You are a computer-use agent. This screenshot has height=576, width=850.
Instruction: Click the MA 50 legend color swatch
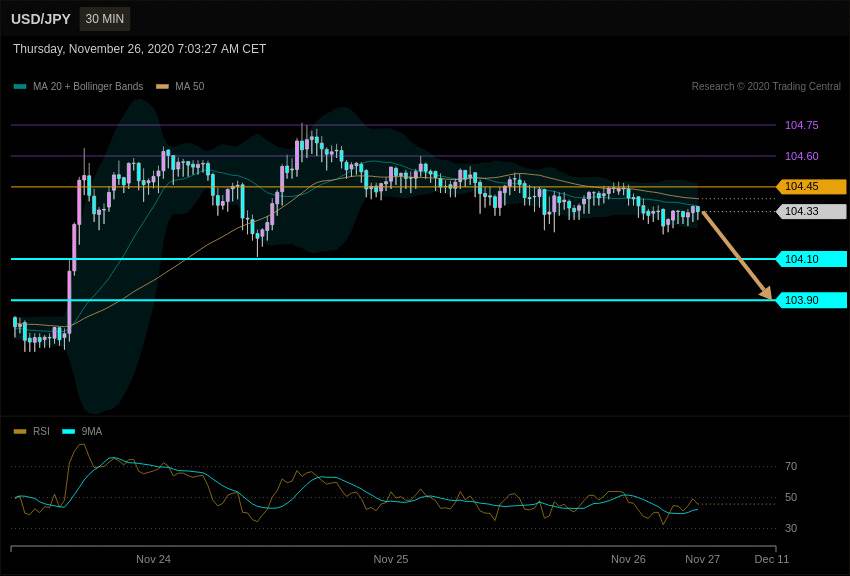(163, 87)
